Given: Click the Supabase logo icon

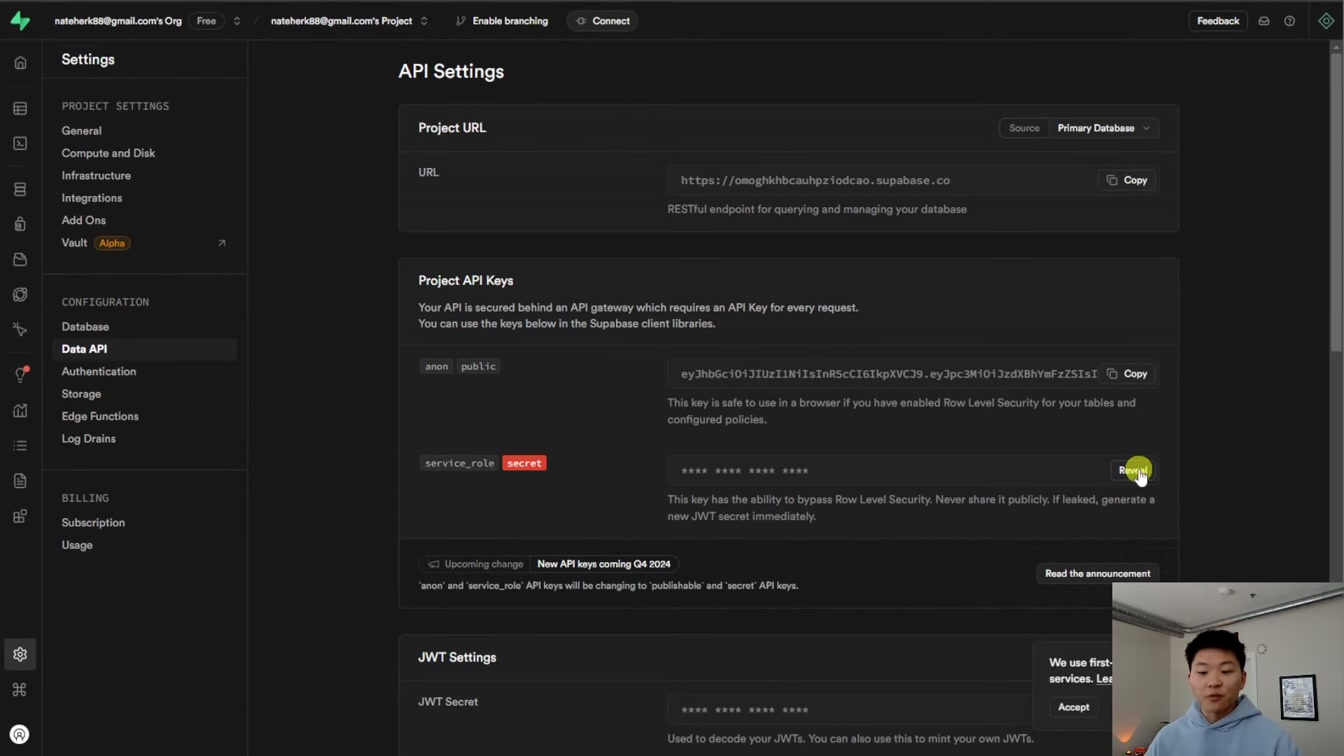Looking at the screenshot, I should 20,21.
